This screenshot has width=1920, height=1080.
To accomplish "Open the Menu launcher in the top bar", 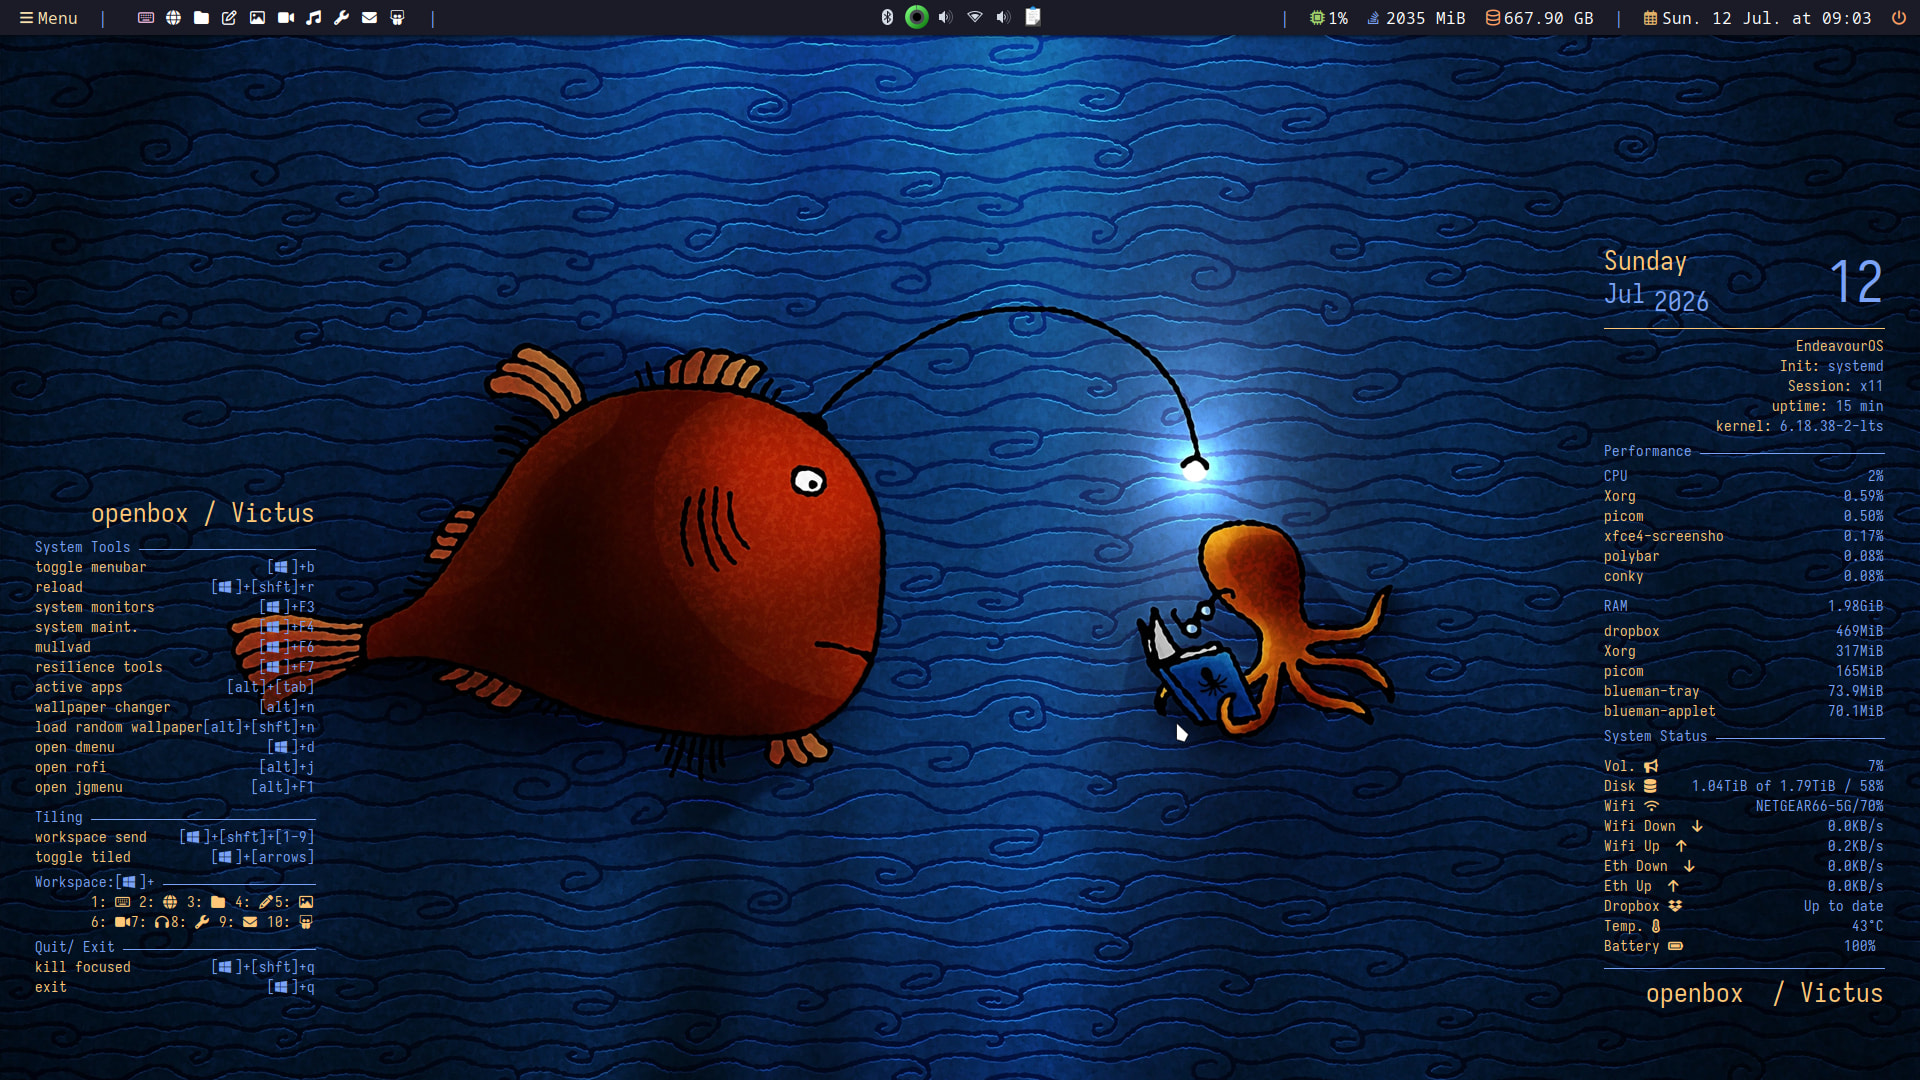I will [x=48, y=18].
